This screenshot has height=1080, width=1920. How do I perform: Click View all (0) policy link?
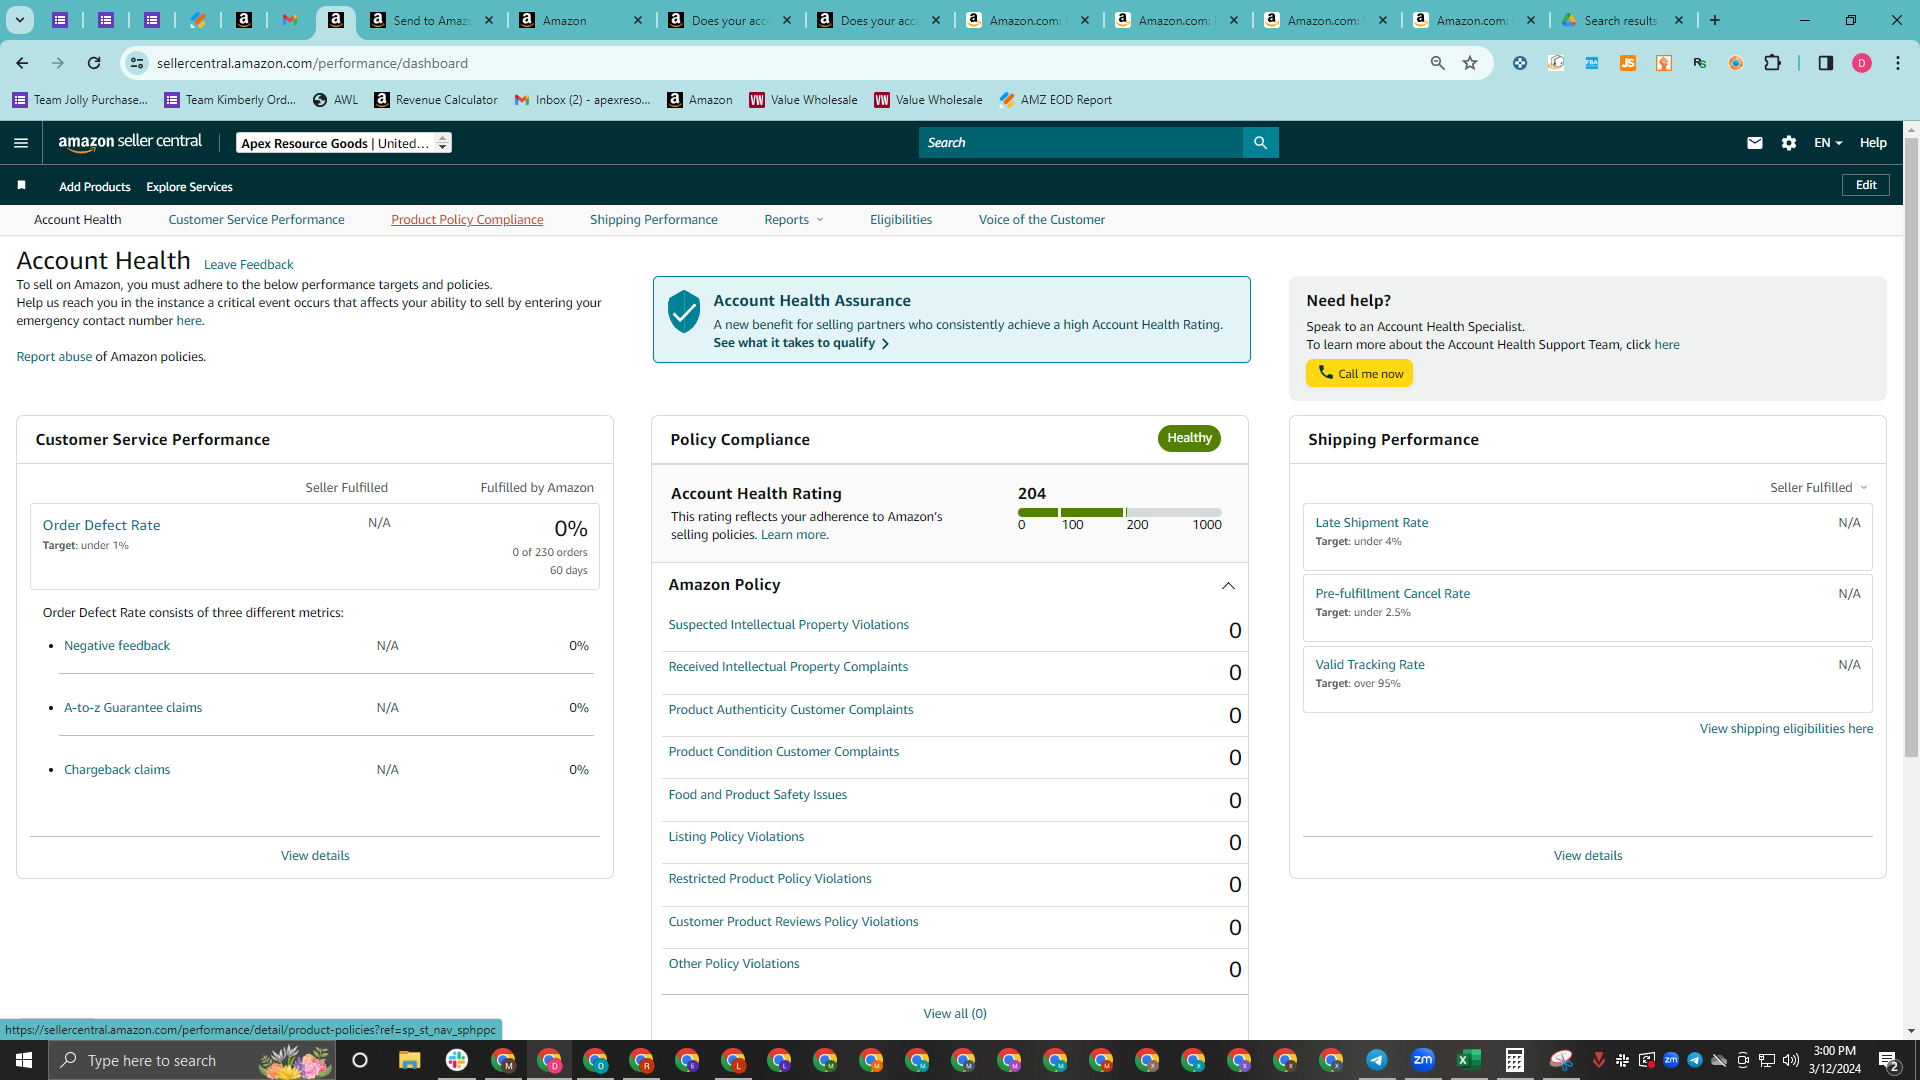click(x=955, y=1014)
